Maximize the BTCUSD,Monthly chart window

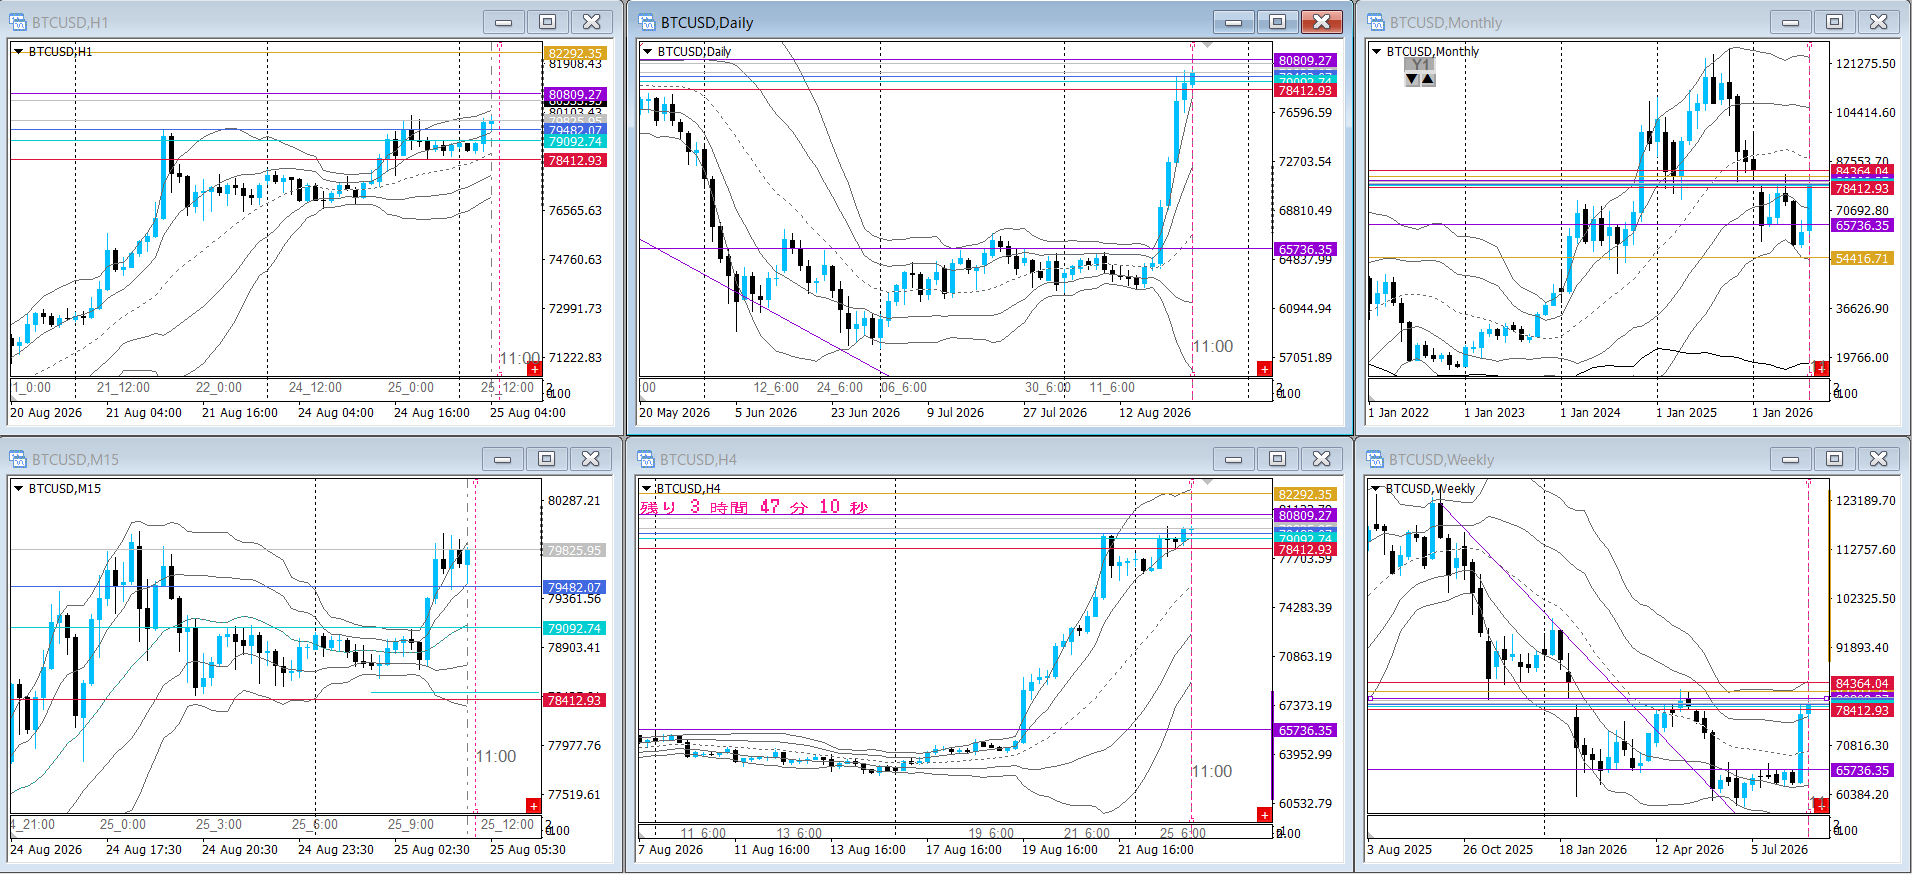[x=1834, y=22]
